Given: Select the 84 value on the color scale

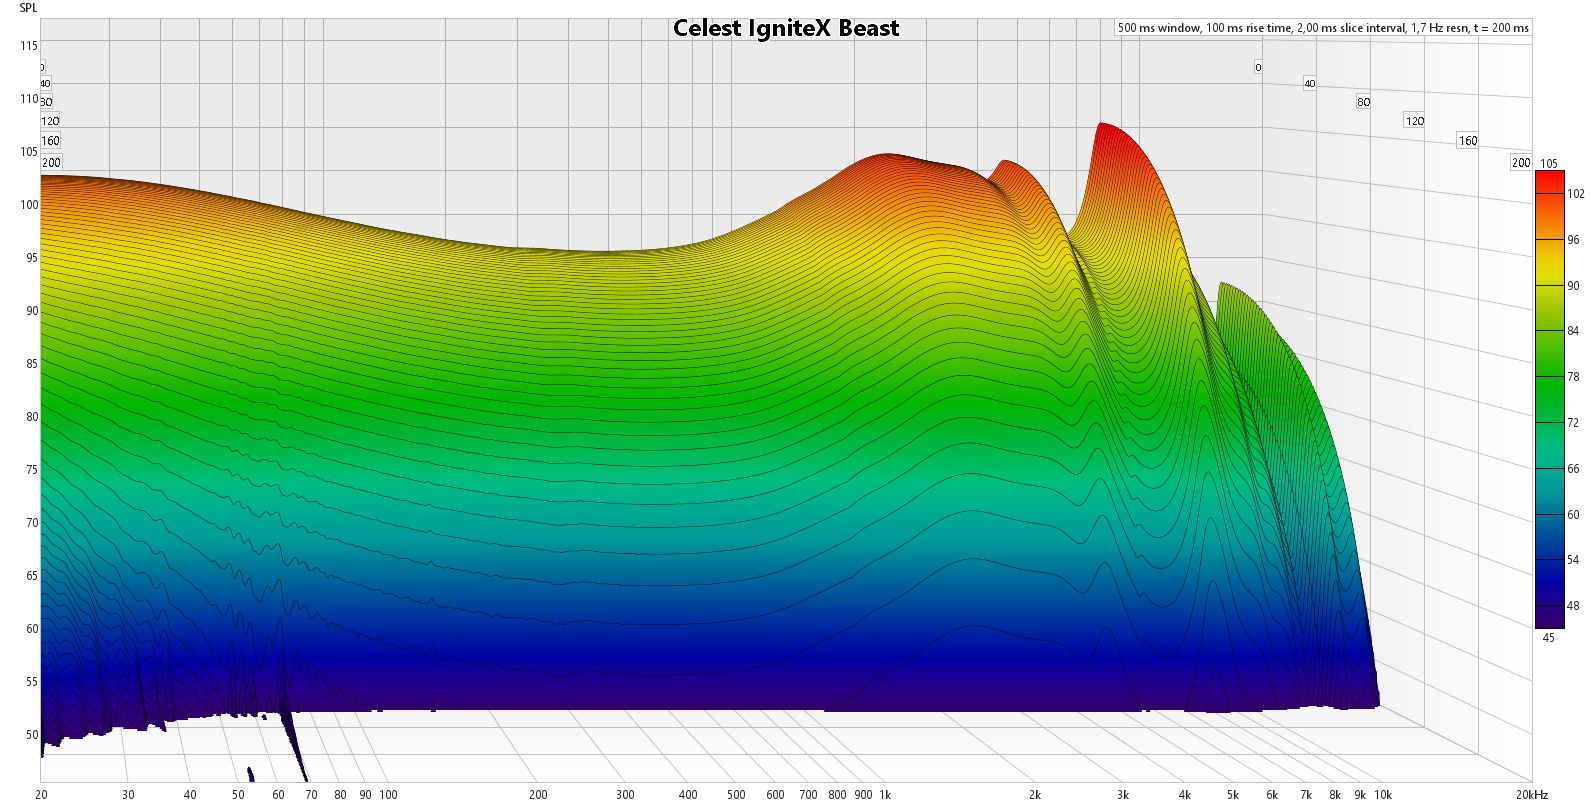Looking at the screenshot, I should 1574,331.
